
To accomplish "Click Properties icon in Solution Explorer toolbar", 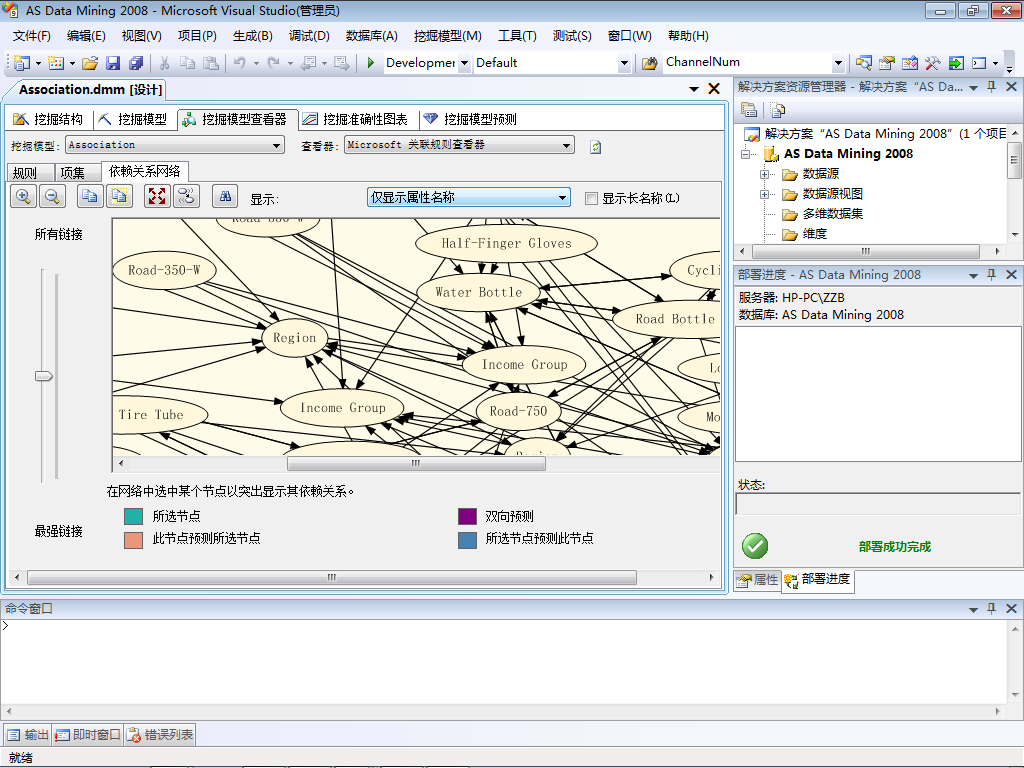I will tap(749, 110).
